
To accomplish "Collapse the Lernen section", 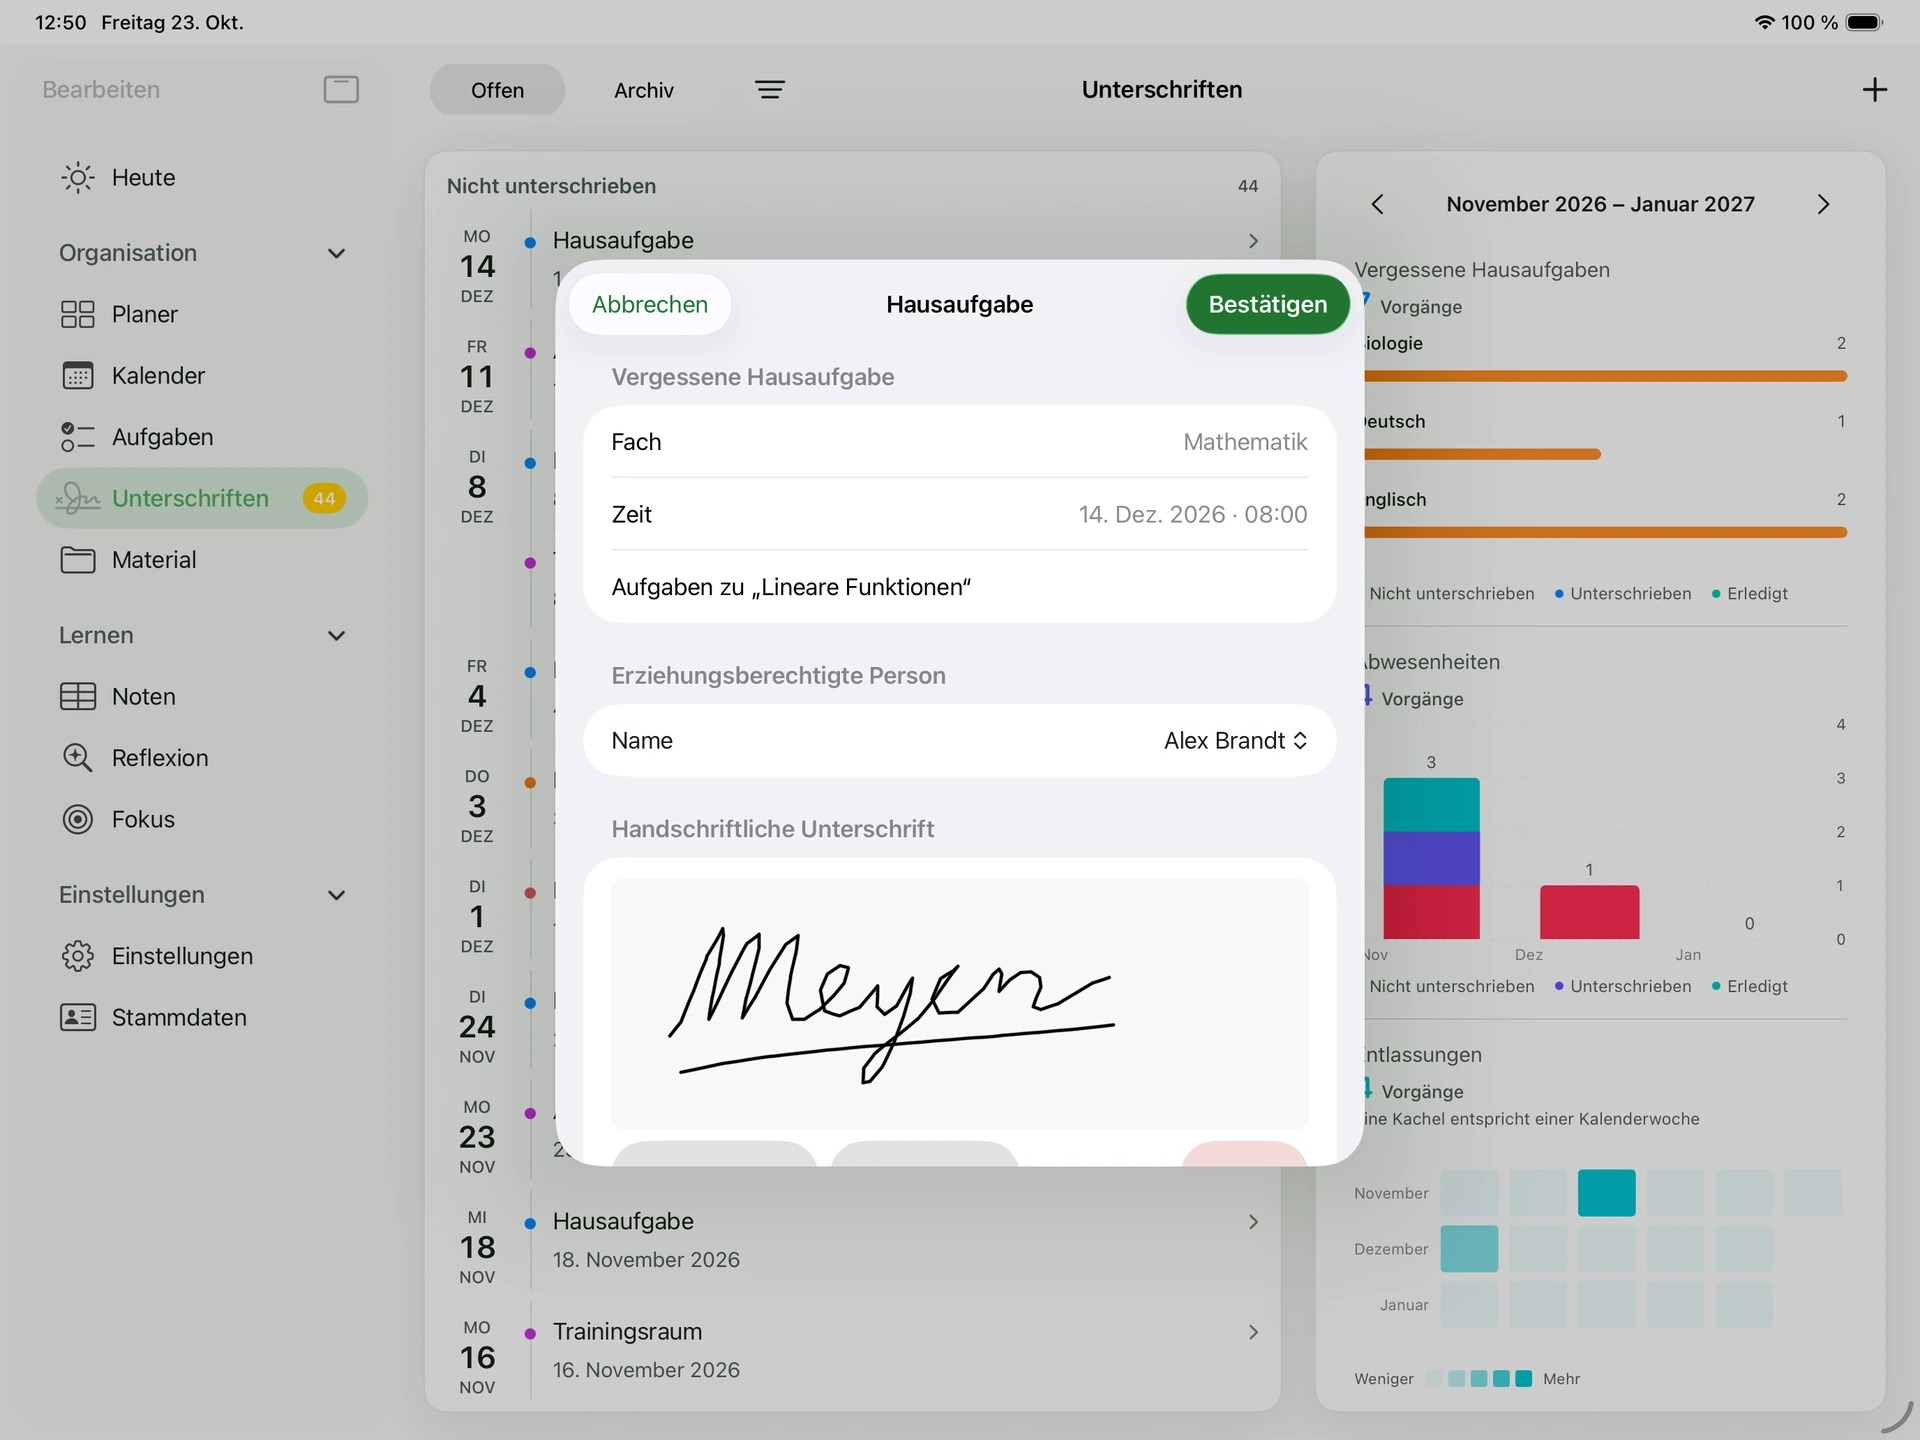I will [337, 636].
